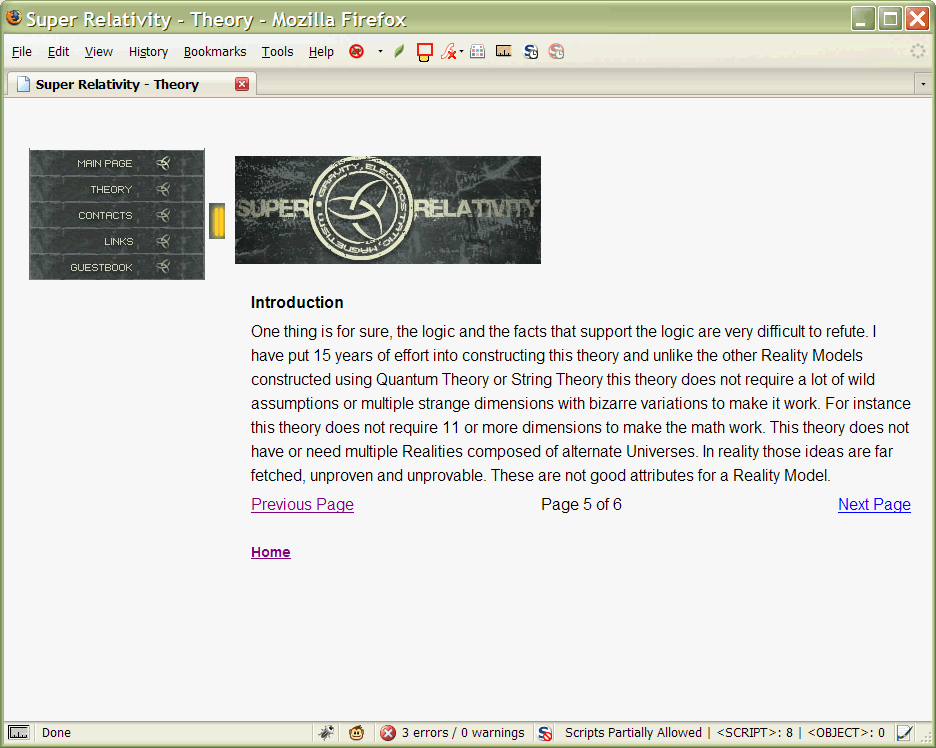Image resolution: width=936 pixels, height=748 pixels.
Task: Click the propeller icon beside MAIN PAGE
Action: click(x=164, y=163)
